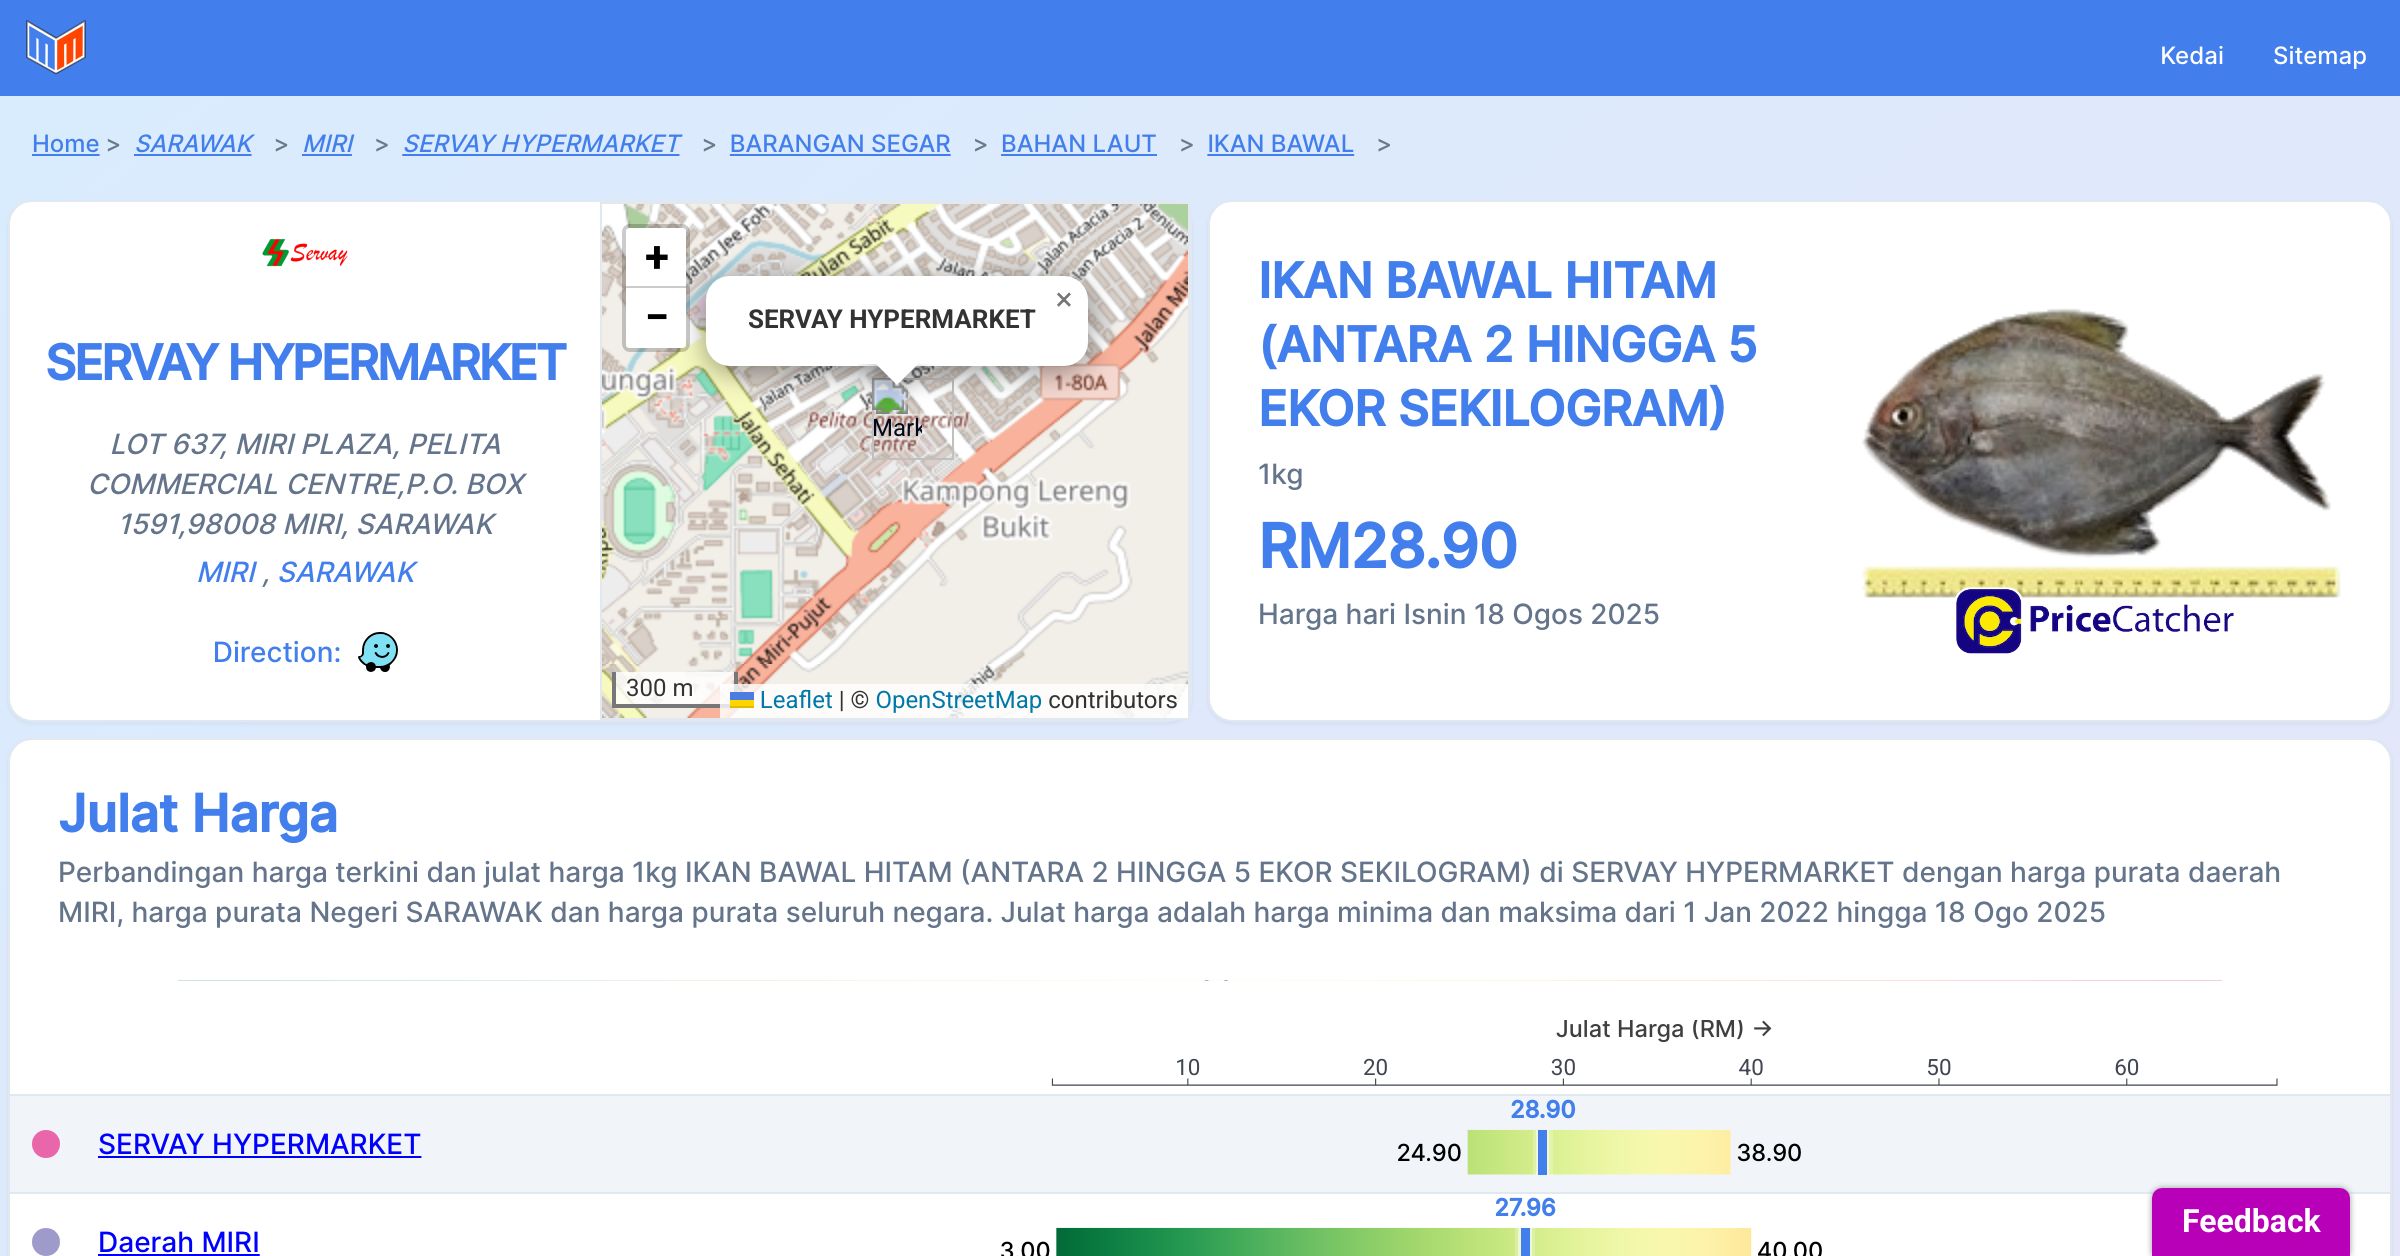
Task: Open Waze directions icon
Action: coord(378,652)
